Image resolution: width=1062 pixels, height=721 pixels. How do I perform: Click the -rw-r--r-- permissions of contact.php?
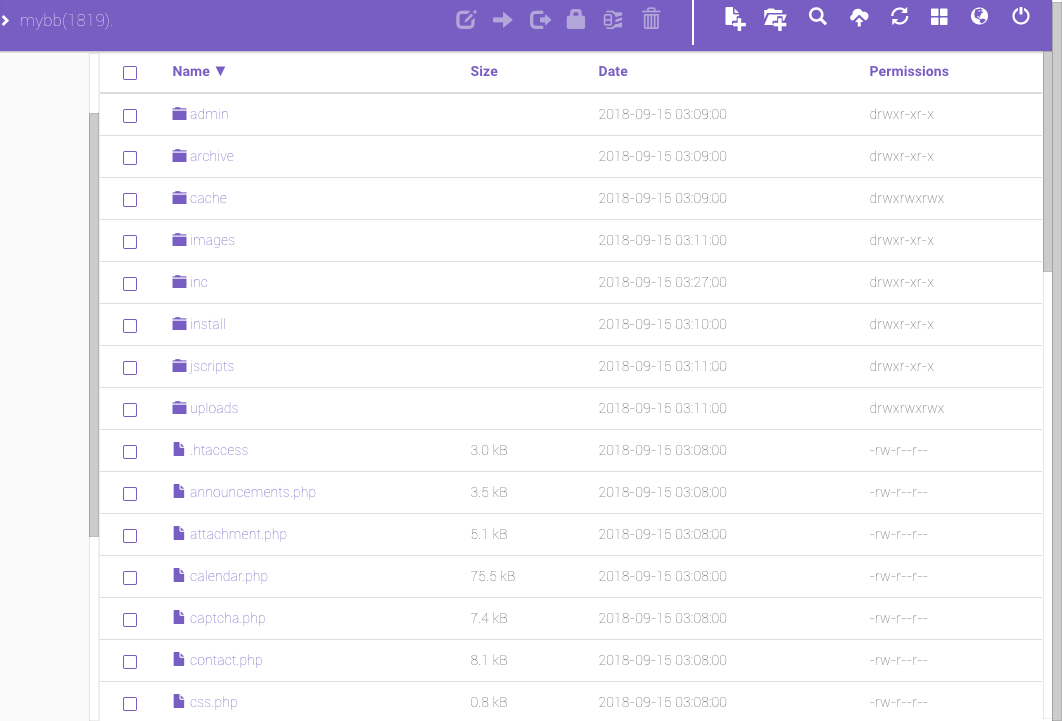point(898,660)
